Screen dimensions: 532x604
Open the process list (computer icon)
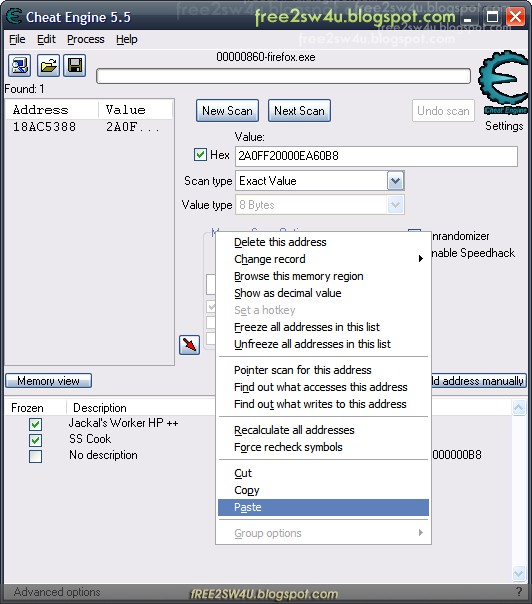click(x=19, y=65)
